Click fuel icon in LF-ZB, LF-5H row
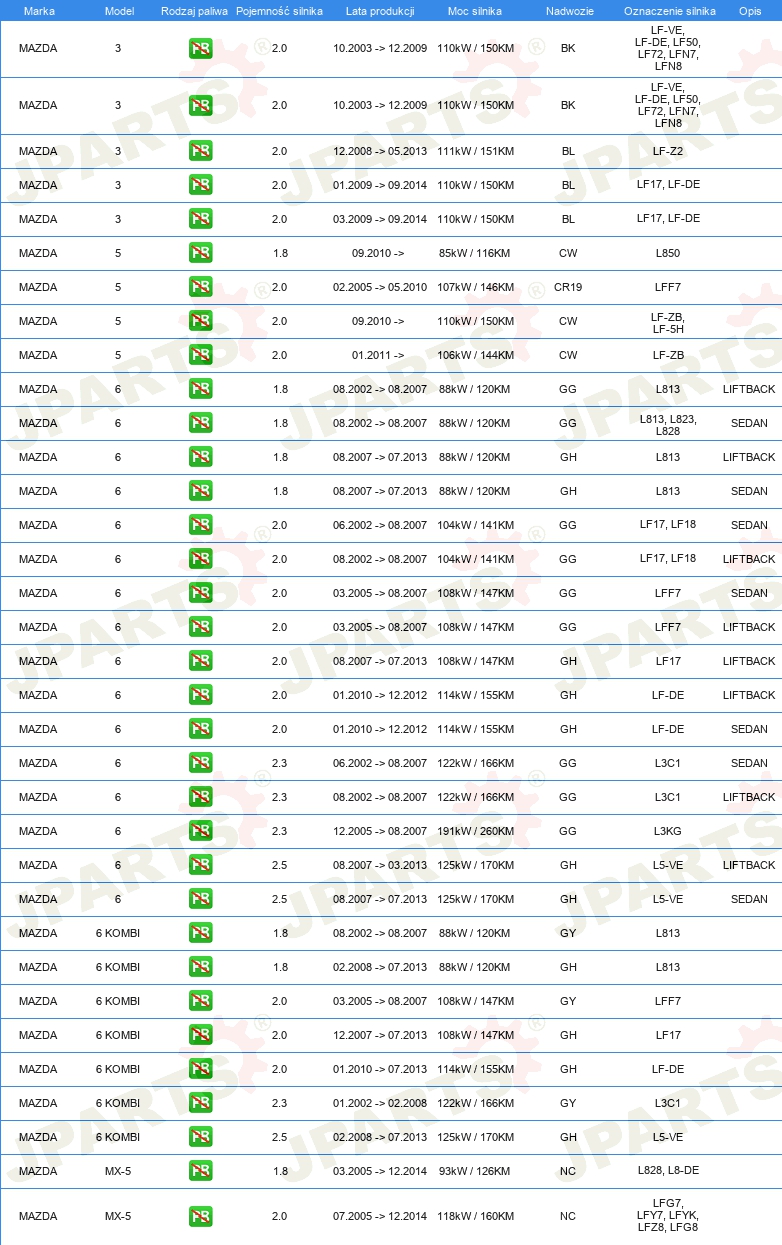Image resolution: width=782 pixels, height=1245 pixels. 200,321
